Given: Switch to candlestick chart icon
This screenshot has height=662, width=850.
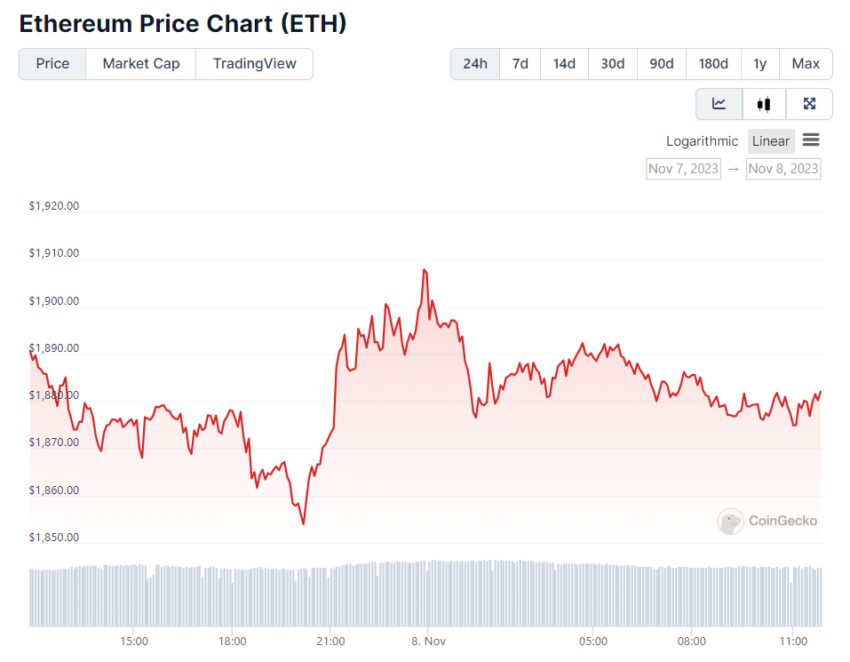Looking at the screenshot, I should [764, 104].
